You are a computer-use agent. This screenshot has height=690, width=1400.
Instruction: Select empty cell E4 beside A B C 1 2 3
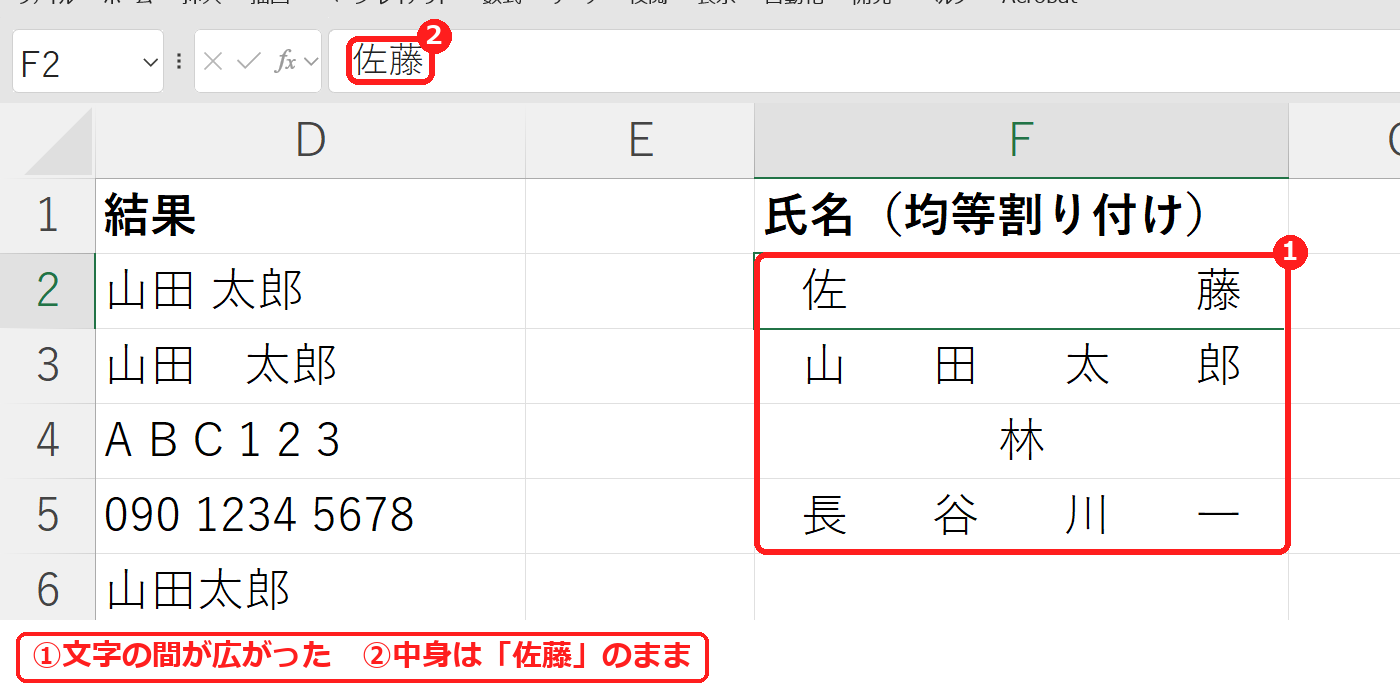pos(640,441)
